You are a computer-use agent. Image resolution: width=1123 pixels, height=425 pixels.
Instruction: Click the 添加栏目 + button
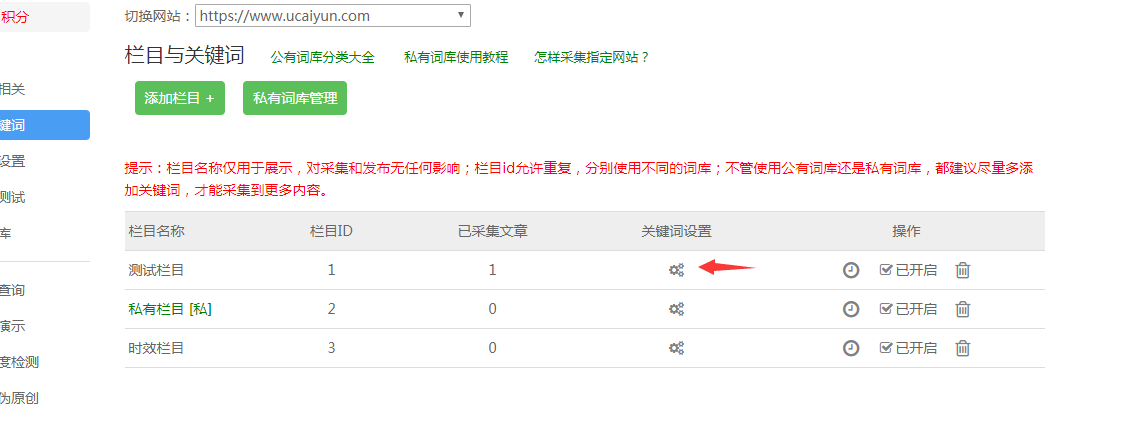(x=180, y=98)
